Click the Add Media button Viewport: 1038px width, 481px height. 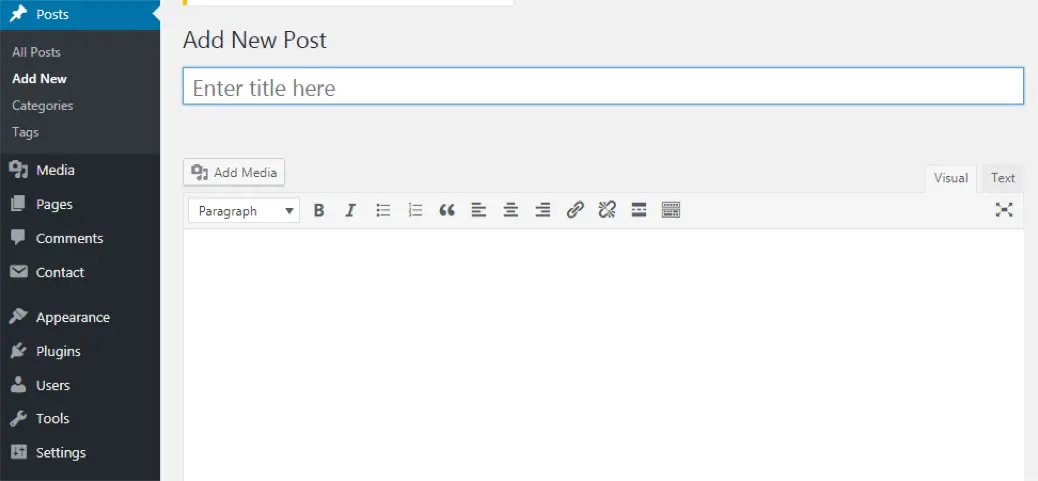click(234, 173)
